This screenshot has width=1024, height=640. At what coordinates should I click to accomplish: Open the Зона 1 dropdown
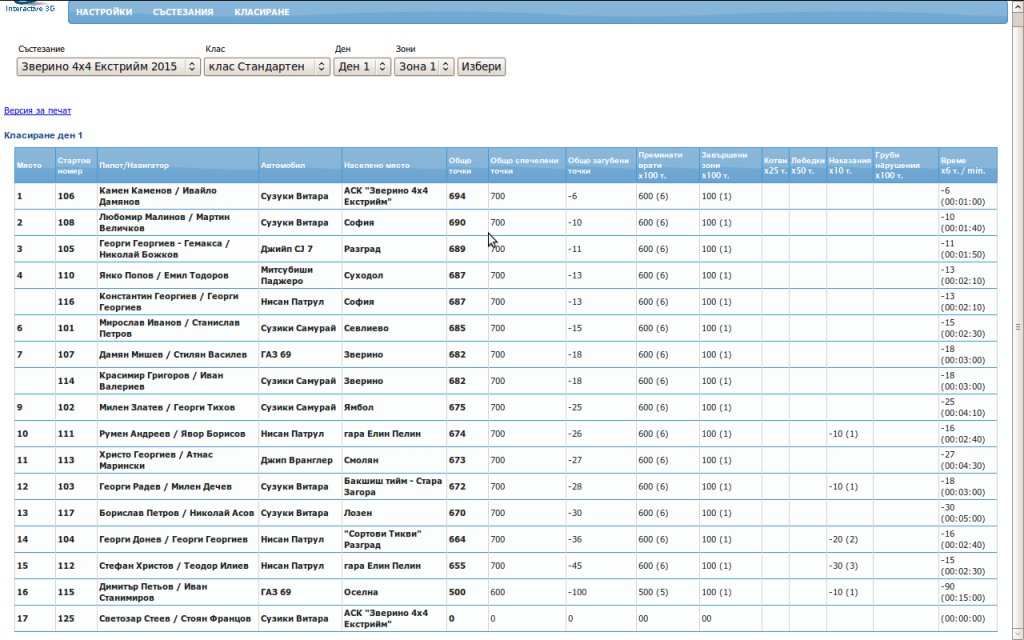pos(424,67)
